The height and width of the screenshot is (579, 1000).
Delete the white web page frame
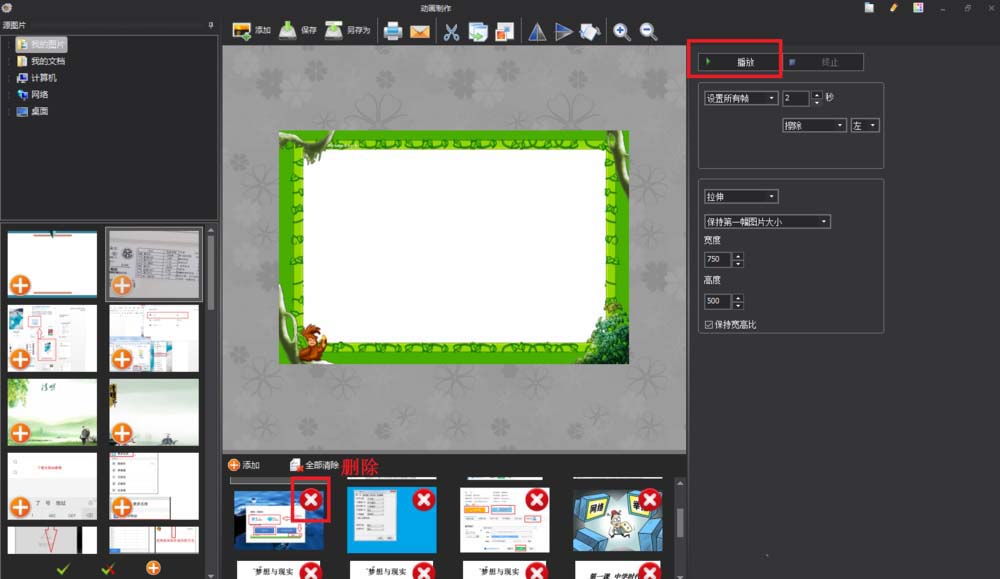pos(537,500)
